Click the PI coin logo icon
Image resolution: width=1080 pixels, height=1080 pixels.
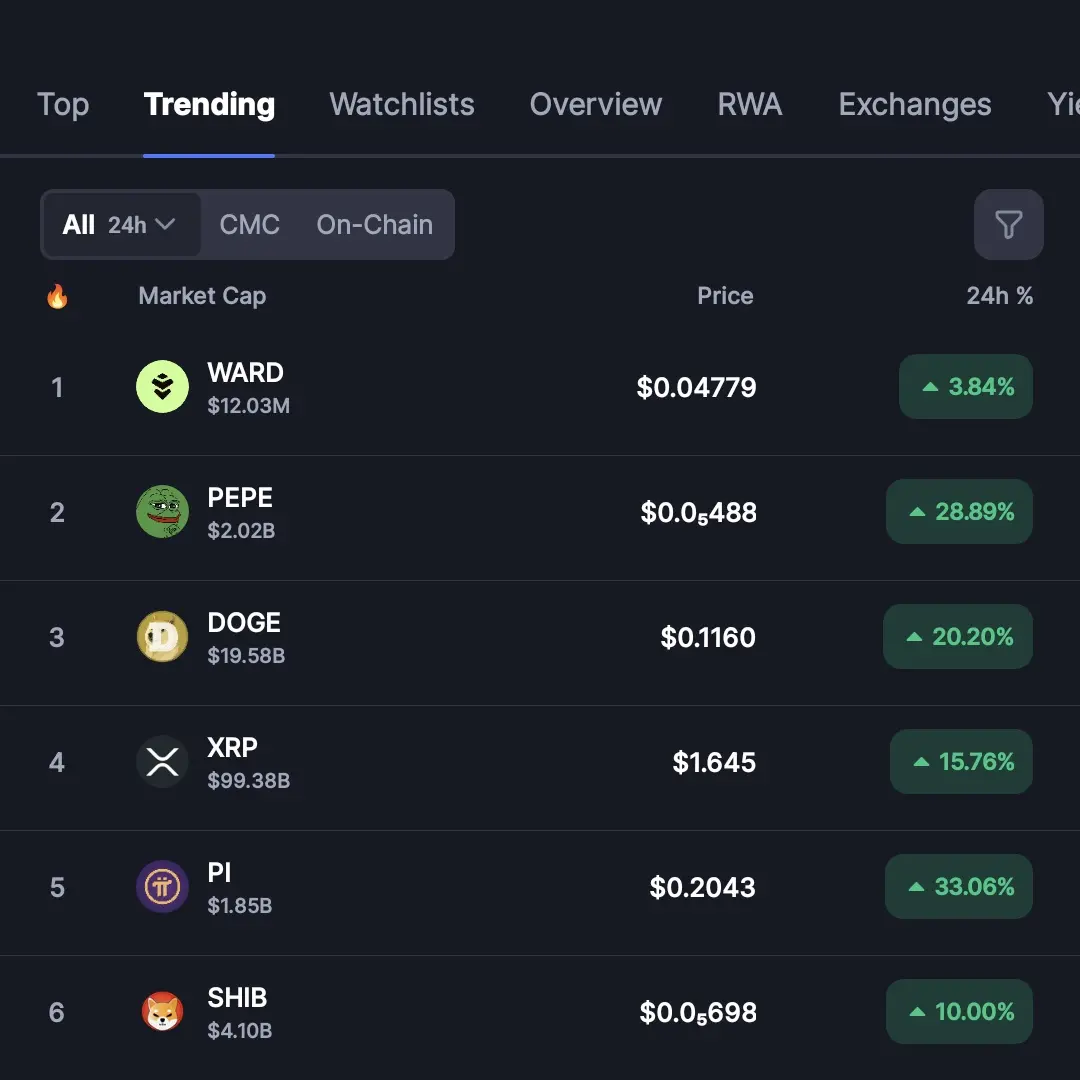[162, 887]
